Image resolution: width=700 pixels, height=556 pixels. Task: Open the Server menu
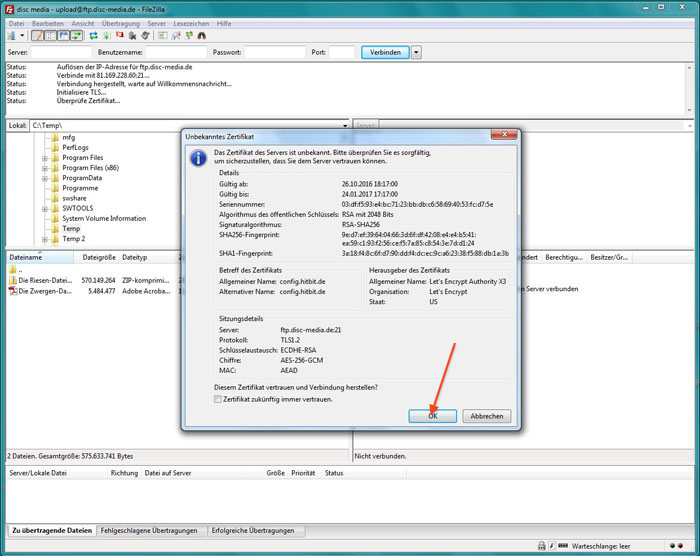point(156,24)
